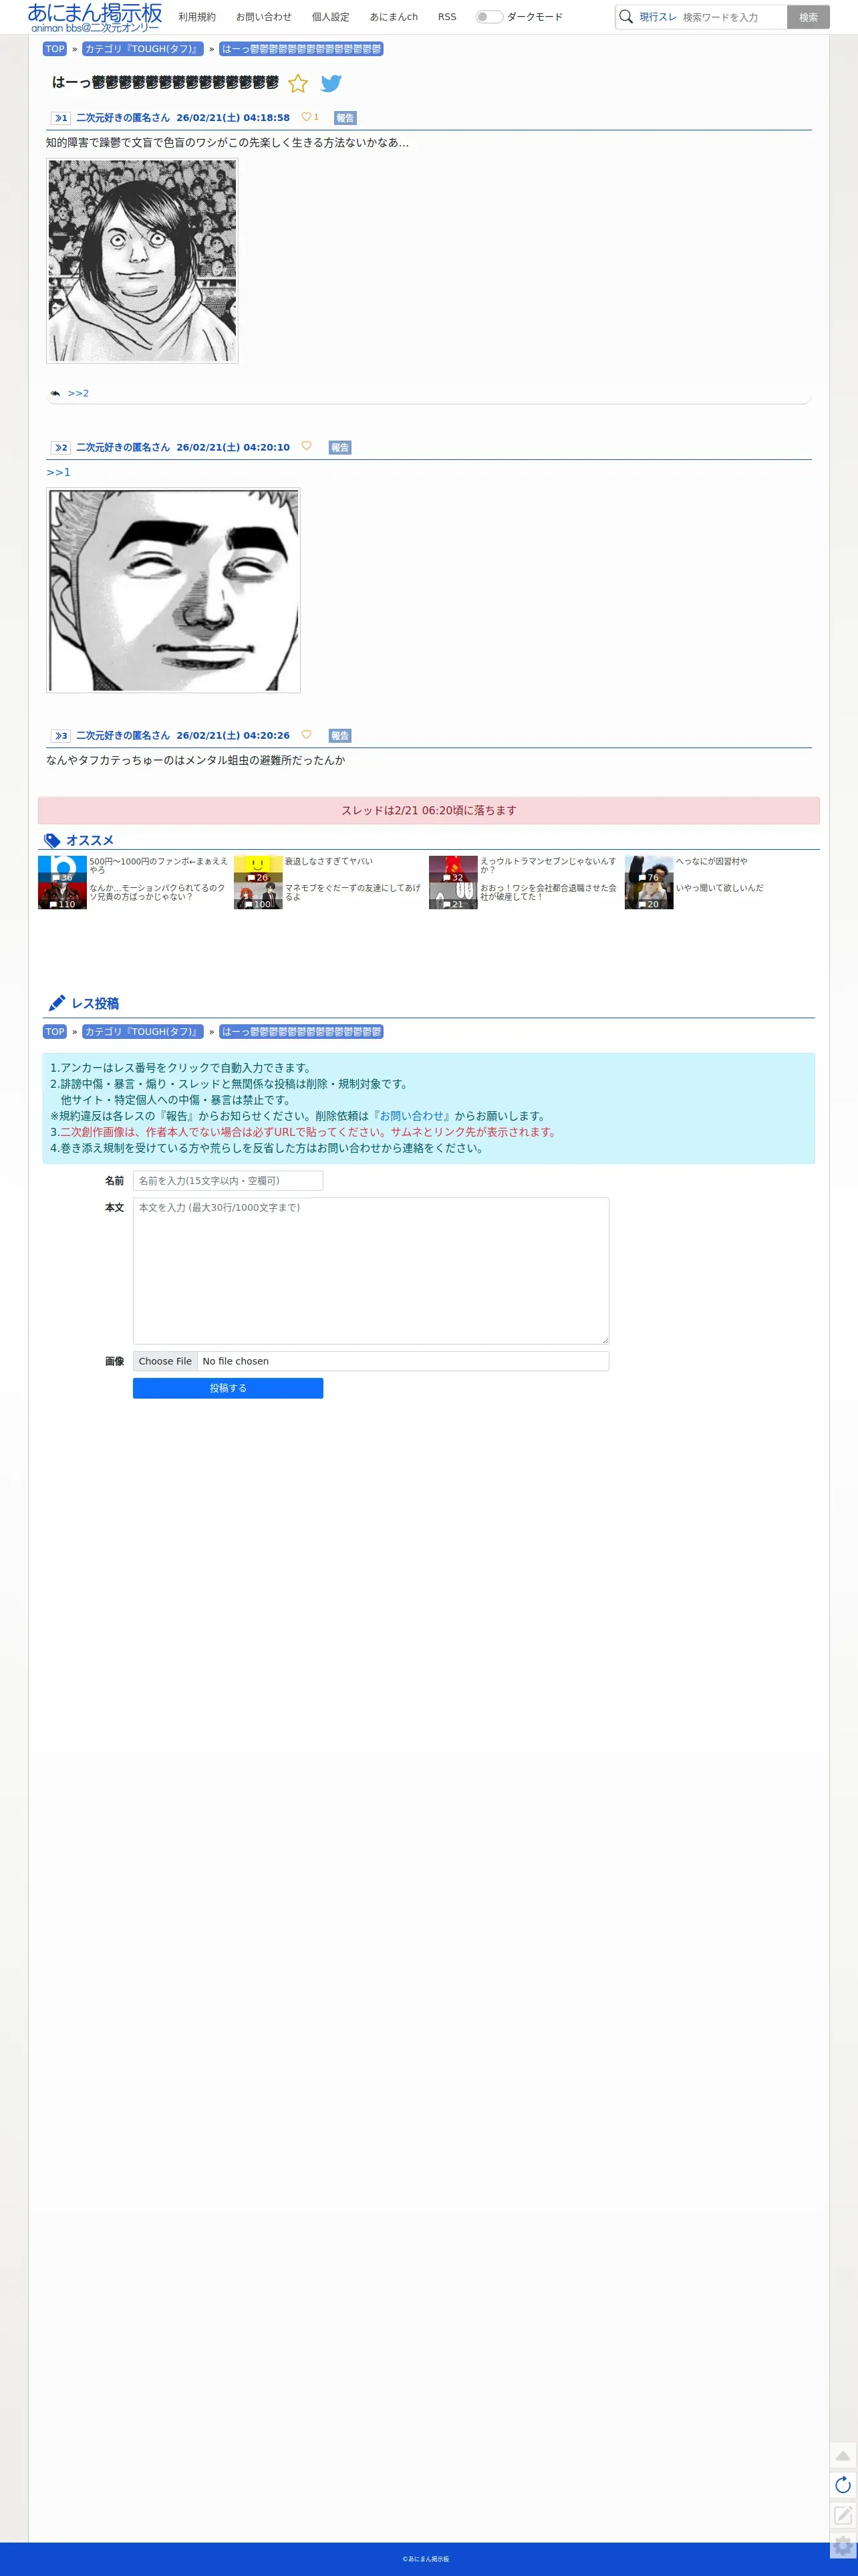Like post 2 with the heart icon
This screenshot has width=858, height=2576.
pos(306,446)
